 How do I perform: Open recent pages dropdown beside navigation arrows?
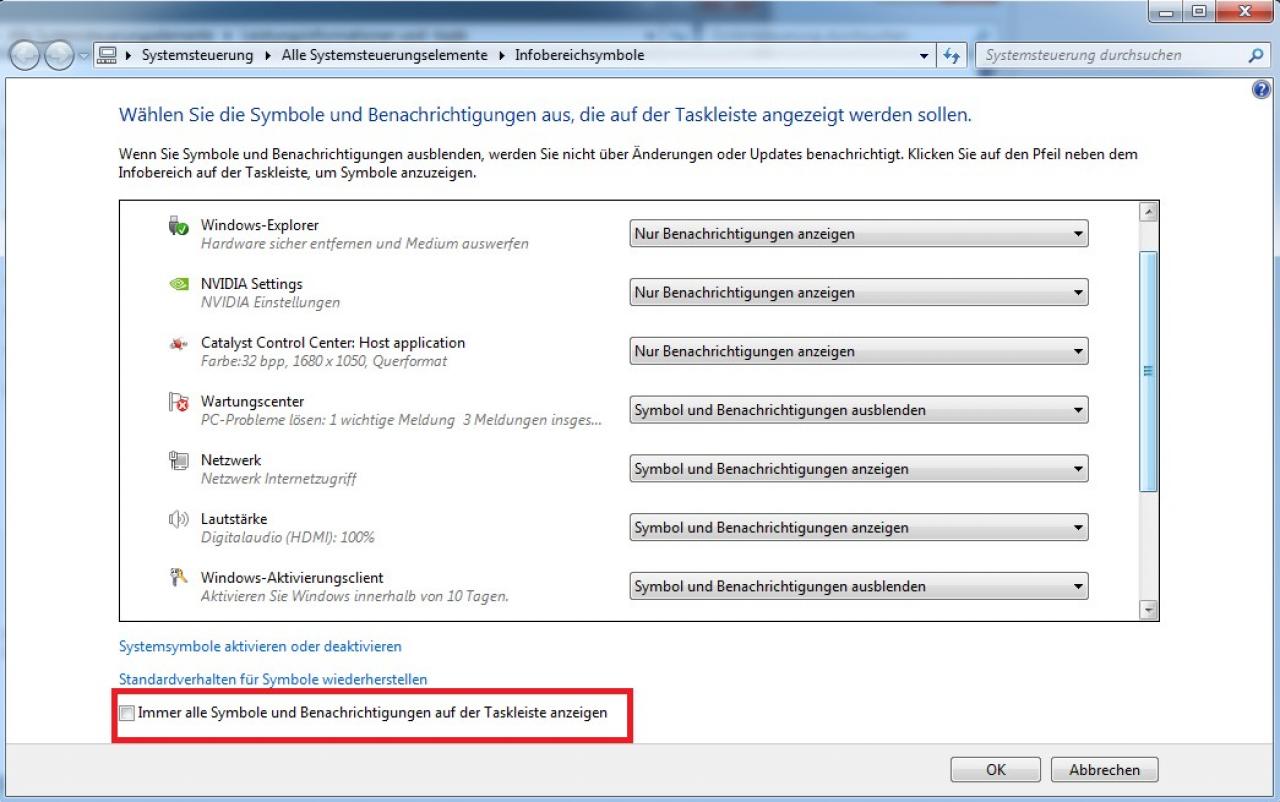tap(83, 56)
